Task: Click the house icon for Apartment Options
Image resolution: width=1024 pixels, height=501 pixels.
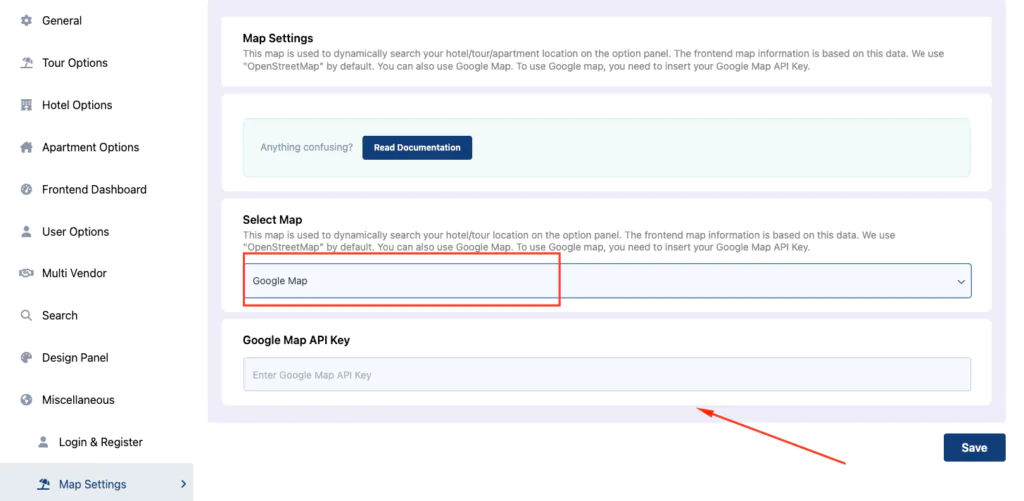Action: tap(26, 148)
